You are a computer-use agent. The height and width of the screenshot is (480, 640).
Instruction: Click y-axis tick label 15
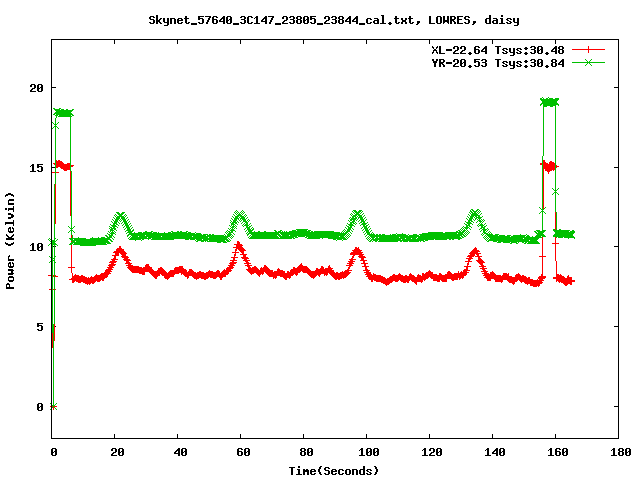coord(36,168)
